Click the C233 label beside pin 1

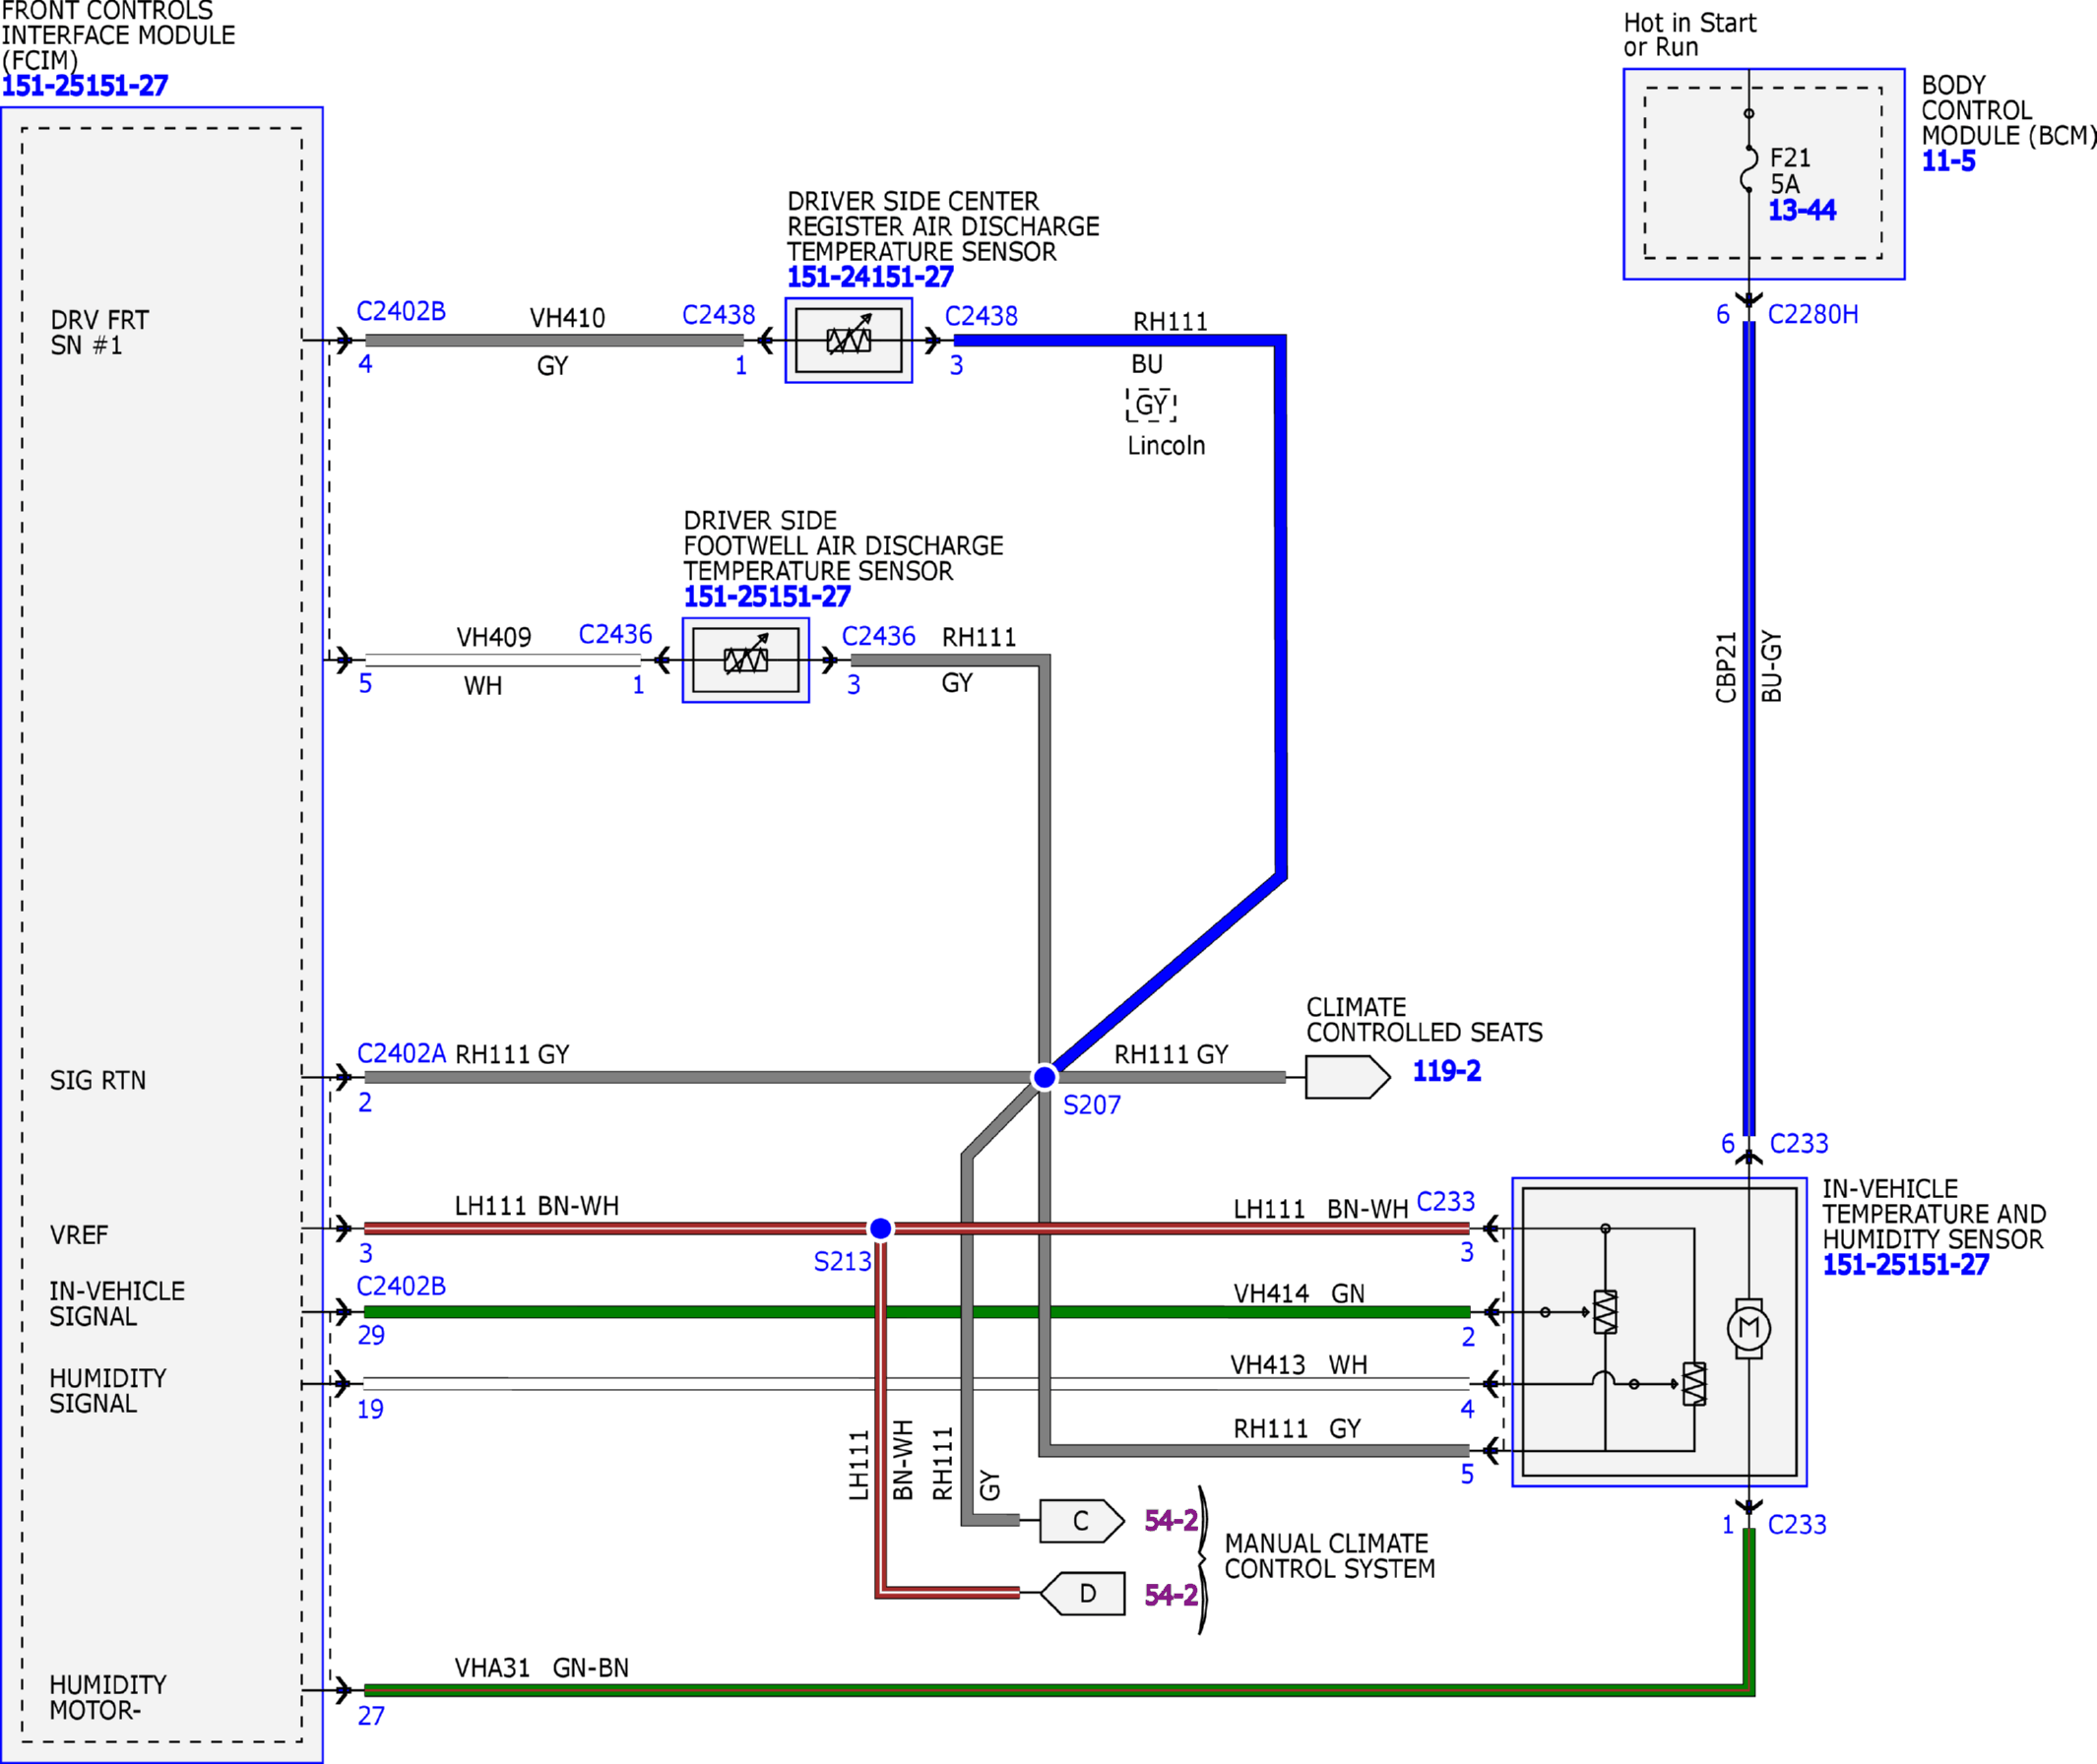point(1797,1525)
